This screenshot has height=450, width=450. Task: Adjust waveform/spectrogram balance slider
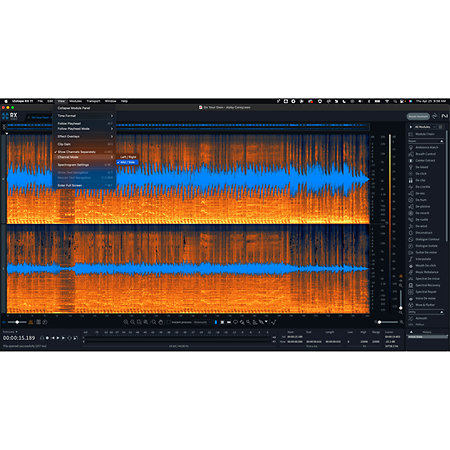point(17,322)
